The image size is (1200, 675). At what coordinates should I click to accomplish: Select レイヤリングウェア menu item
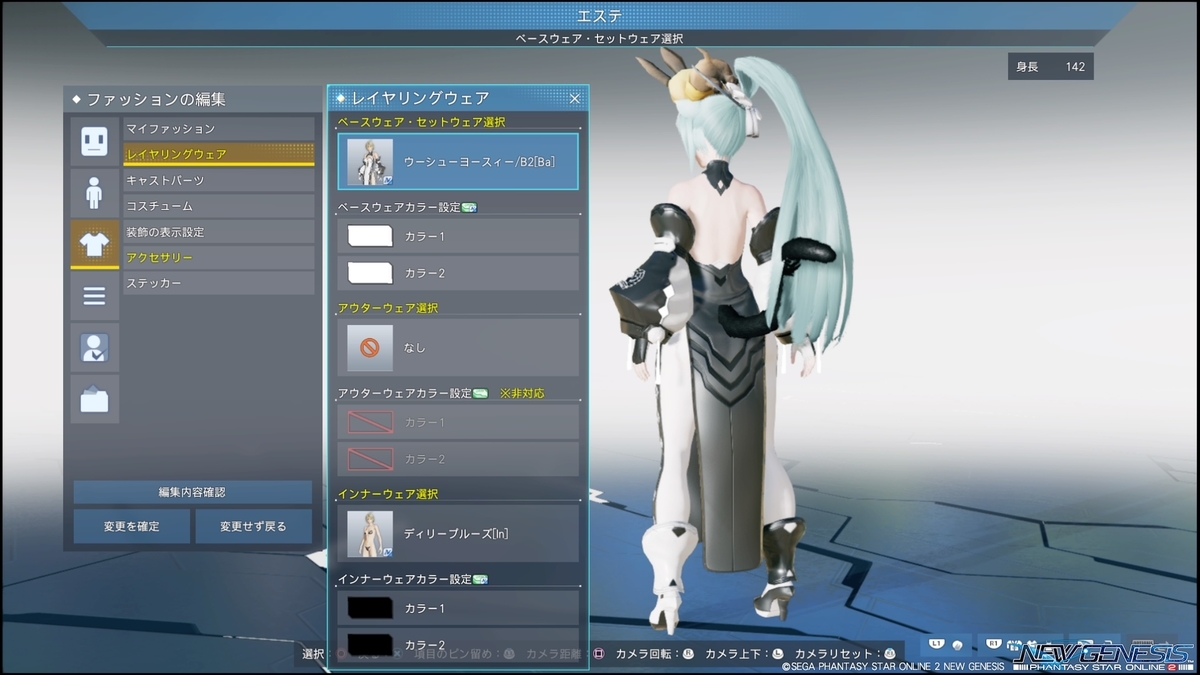pos(219,154)
